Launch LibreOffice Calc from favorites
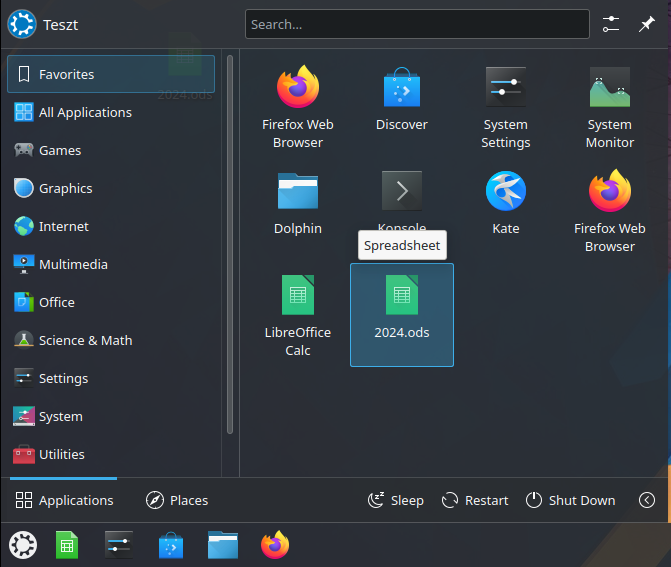 (x=298, y=315)
